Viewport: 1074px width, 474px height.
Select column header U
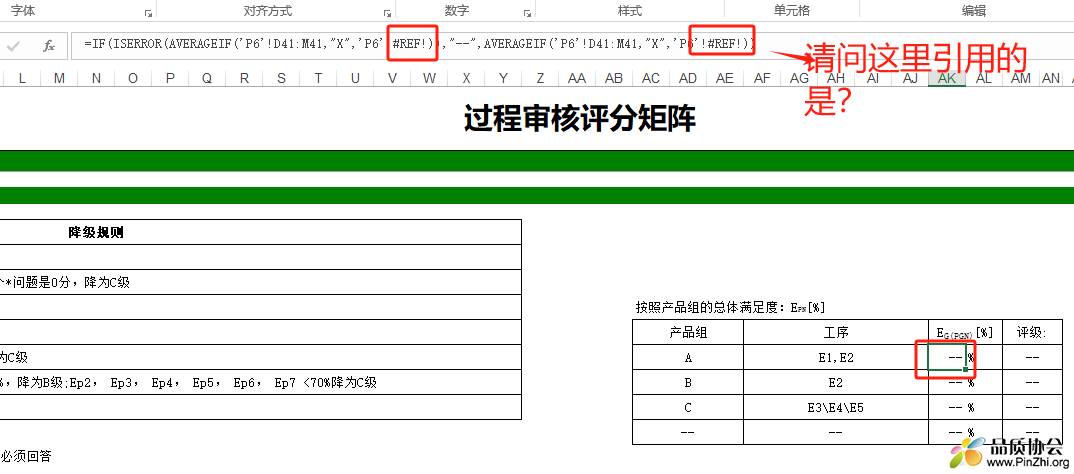tap(355, 78)
